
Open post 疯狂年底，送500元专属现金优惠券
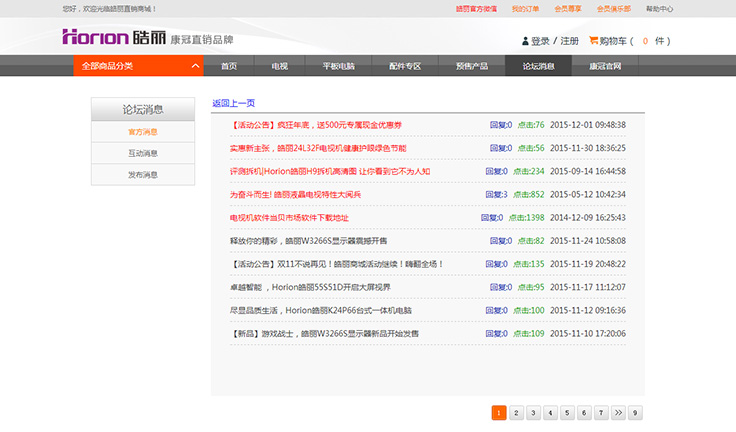(x=316, y=125)
